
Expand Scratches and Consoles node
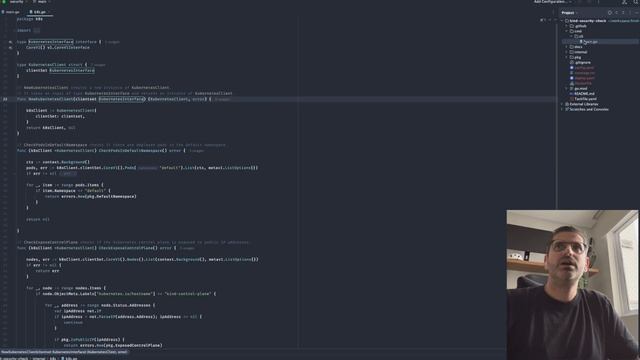coord(562,109)
